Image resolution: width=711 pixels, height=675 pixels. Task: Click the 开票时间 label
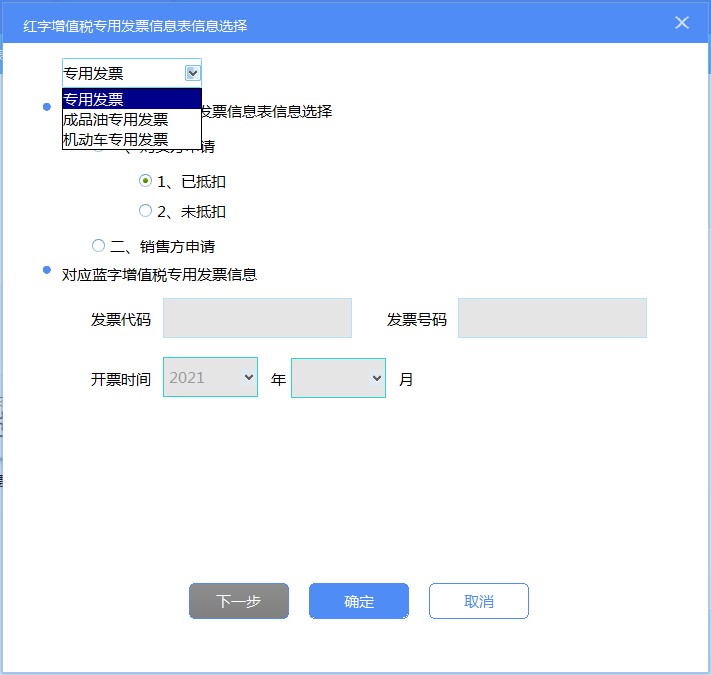120,379
